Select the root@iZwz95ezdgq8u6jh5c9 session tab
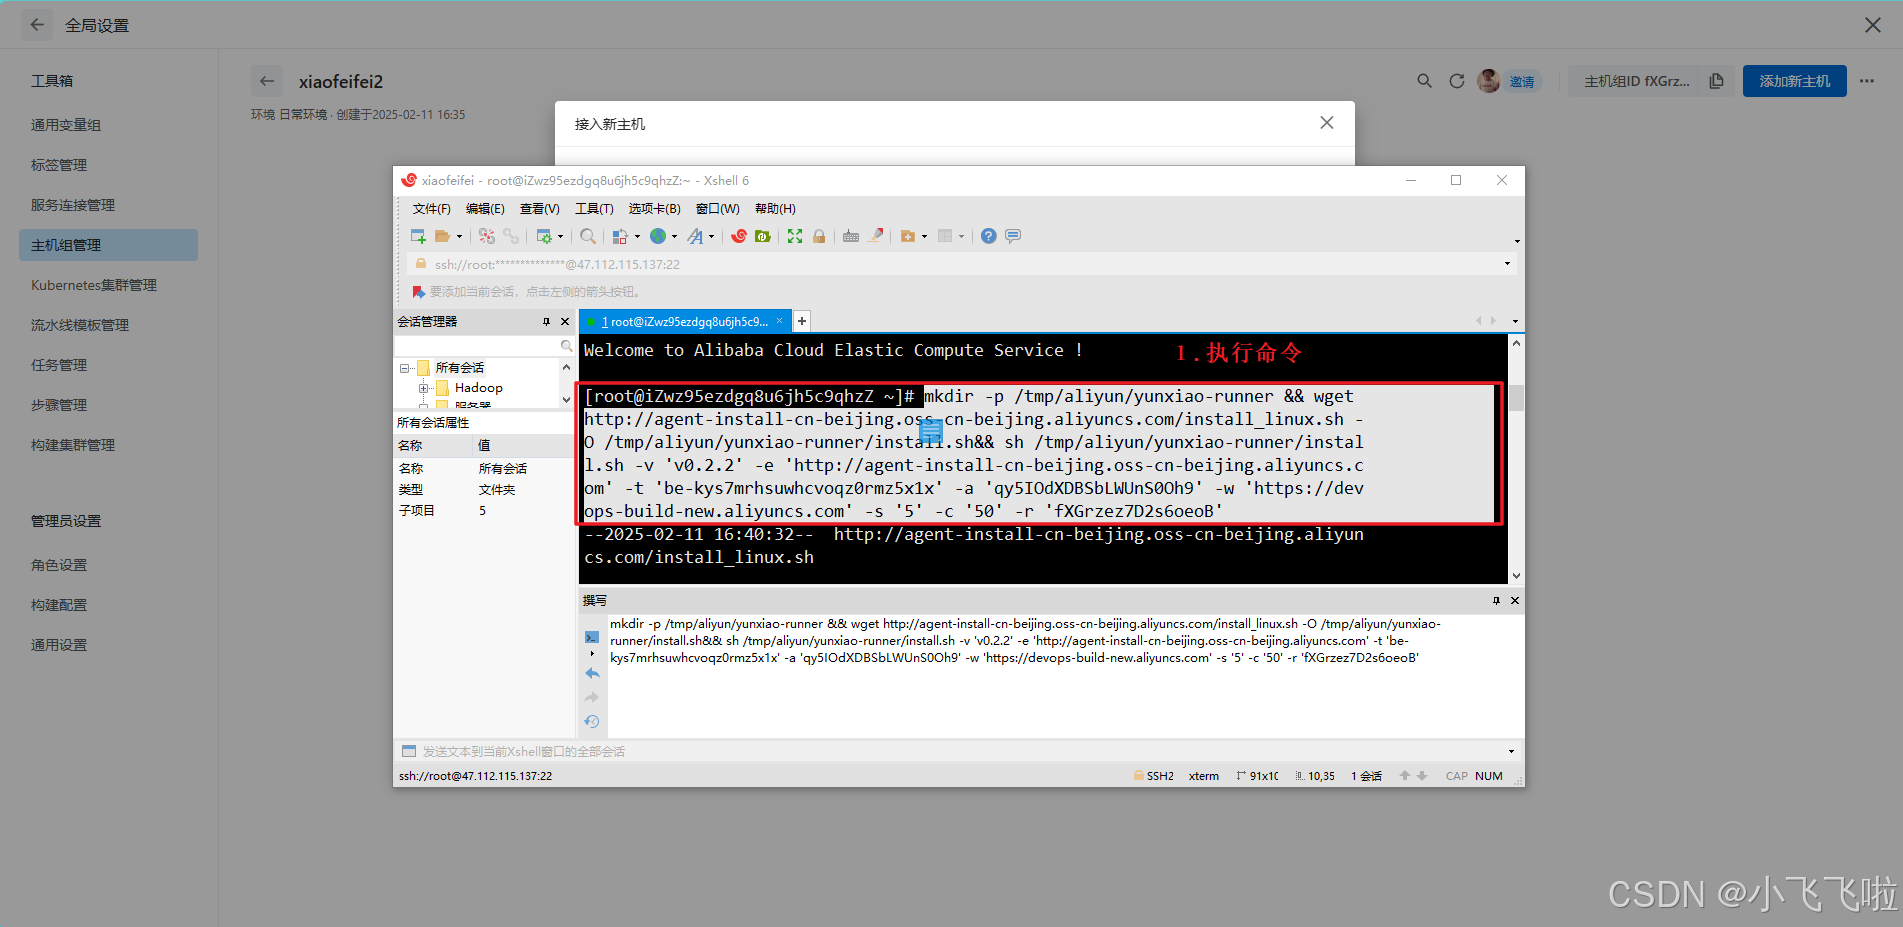 [x=685, y=321]
